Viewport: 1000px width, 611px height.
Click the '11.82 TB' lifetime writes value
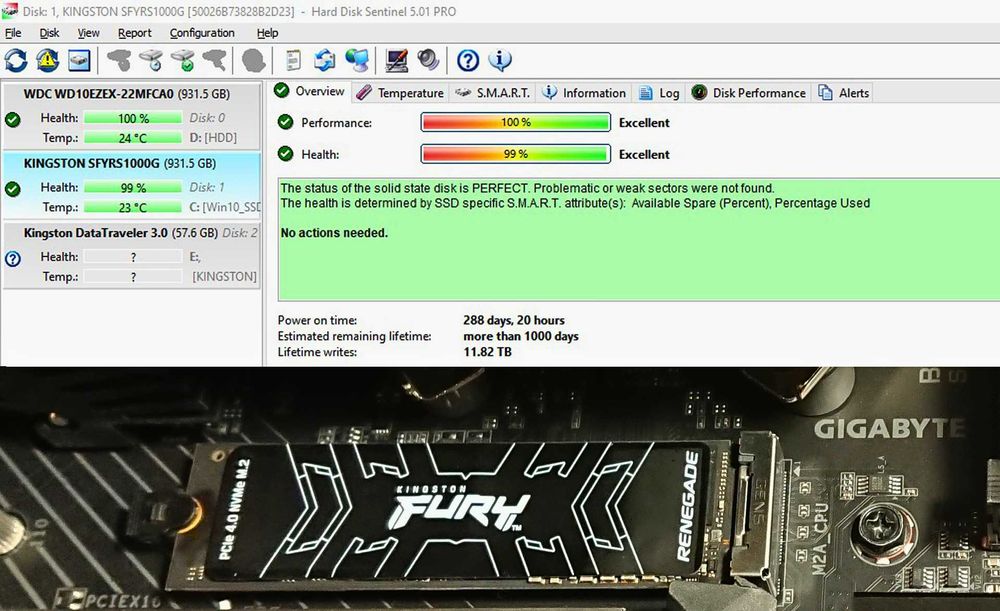click(487, 352)
